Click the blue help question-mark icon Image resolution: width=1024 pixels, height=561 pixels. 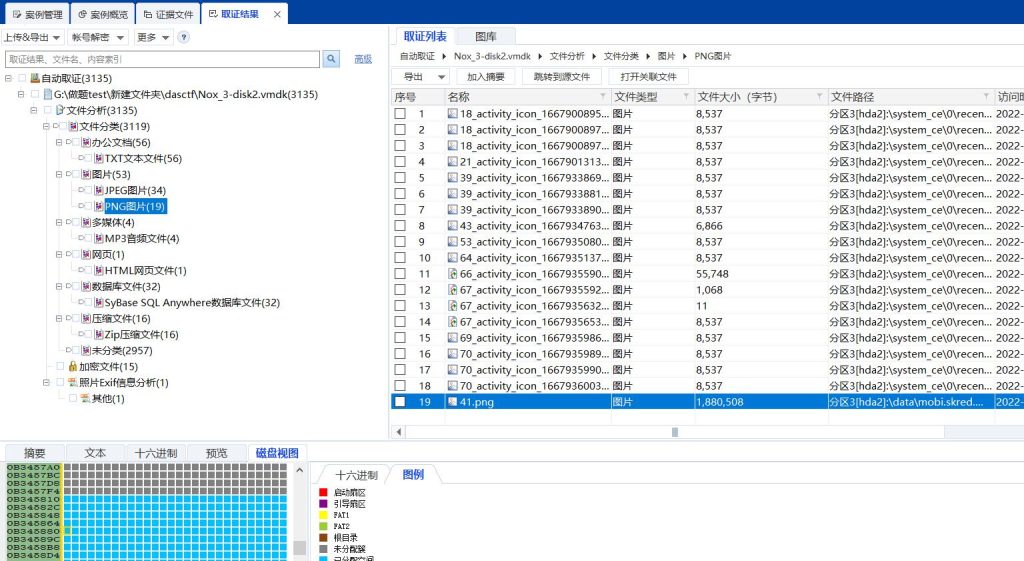(x=183, y=37)
